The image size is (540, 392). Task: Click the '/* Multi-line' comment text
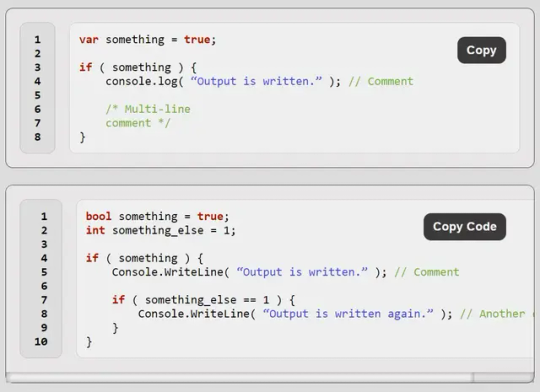(148, 109)
